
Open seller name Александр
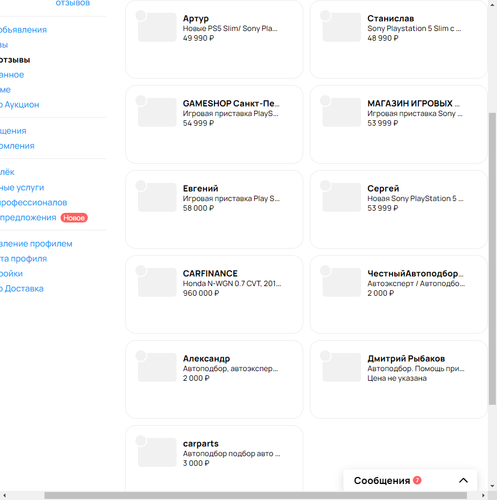[x=206, y=359]
